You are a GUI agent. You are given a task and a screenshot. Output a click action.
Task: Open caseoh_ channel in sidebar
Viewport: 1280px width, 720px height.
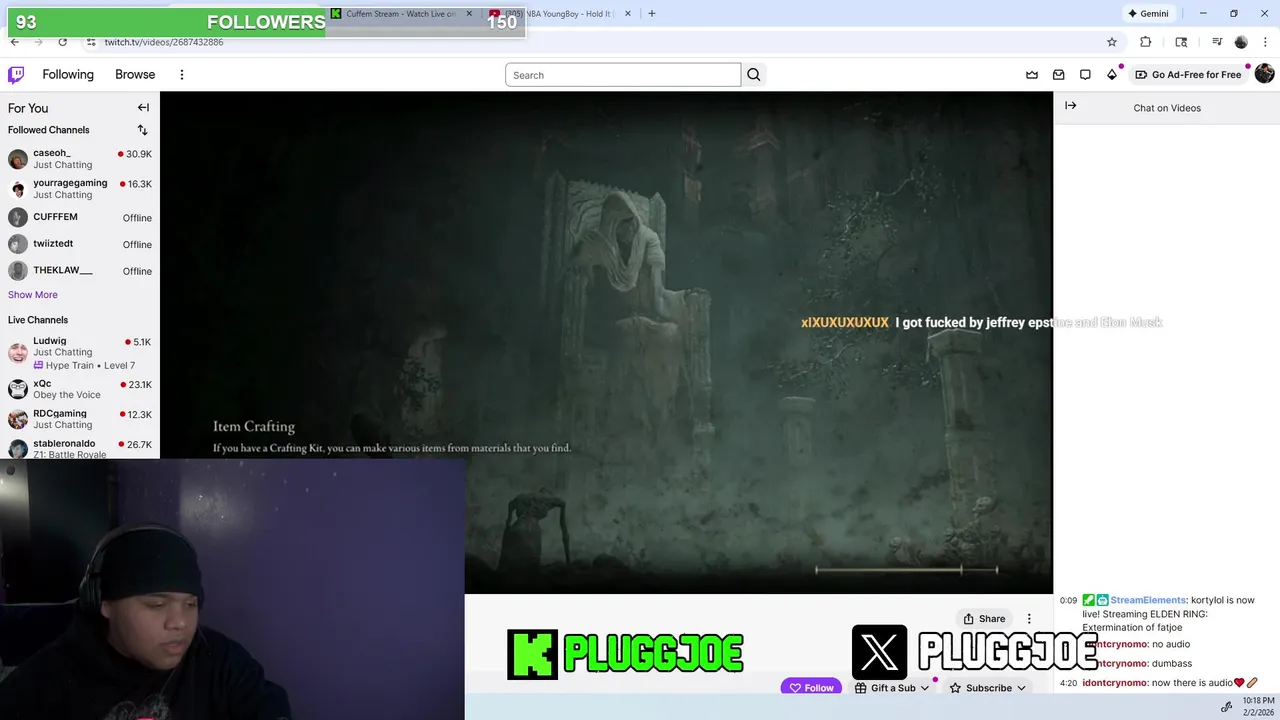pyautogui.click(x=80, y=159)
